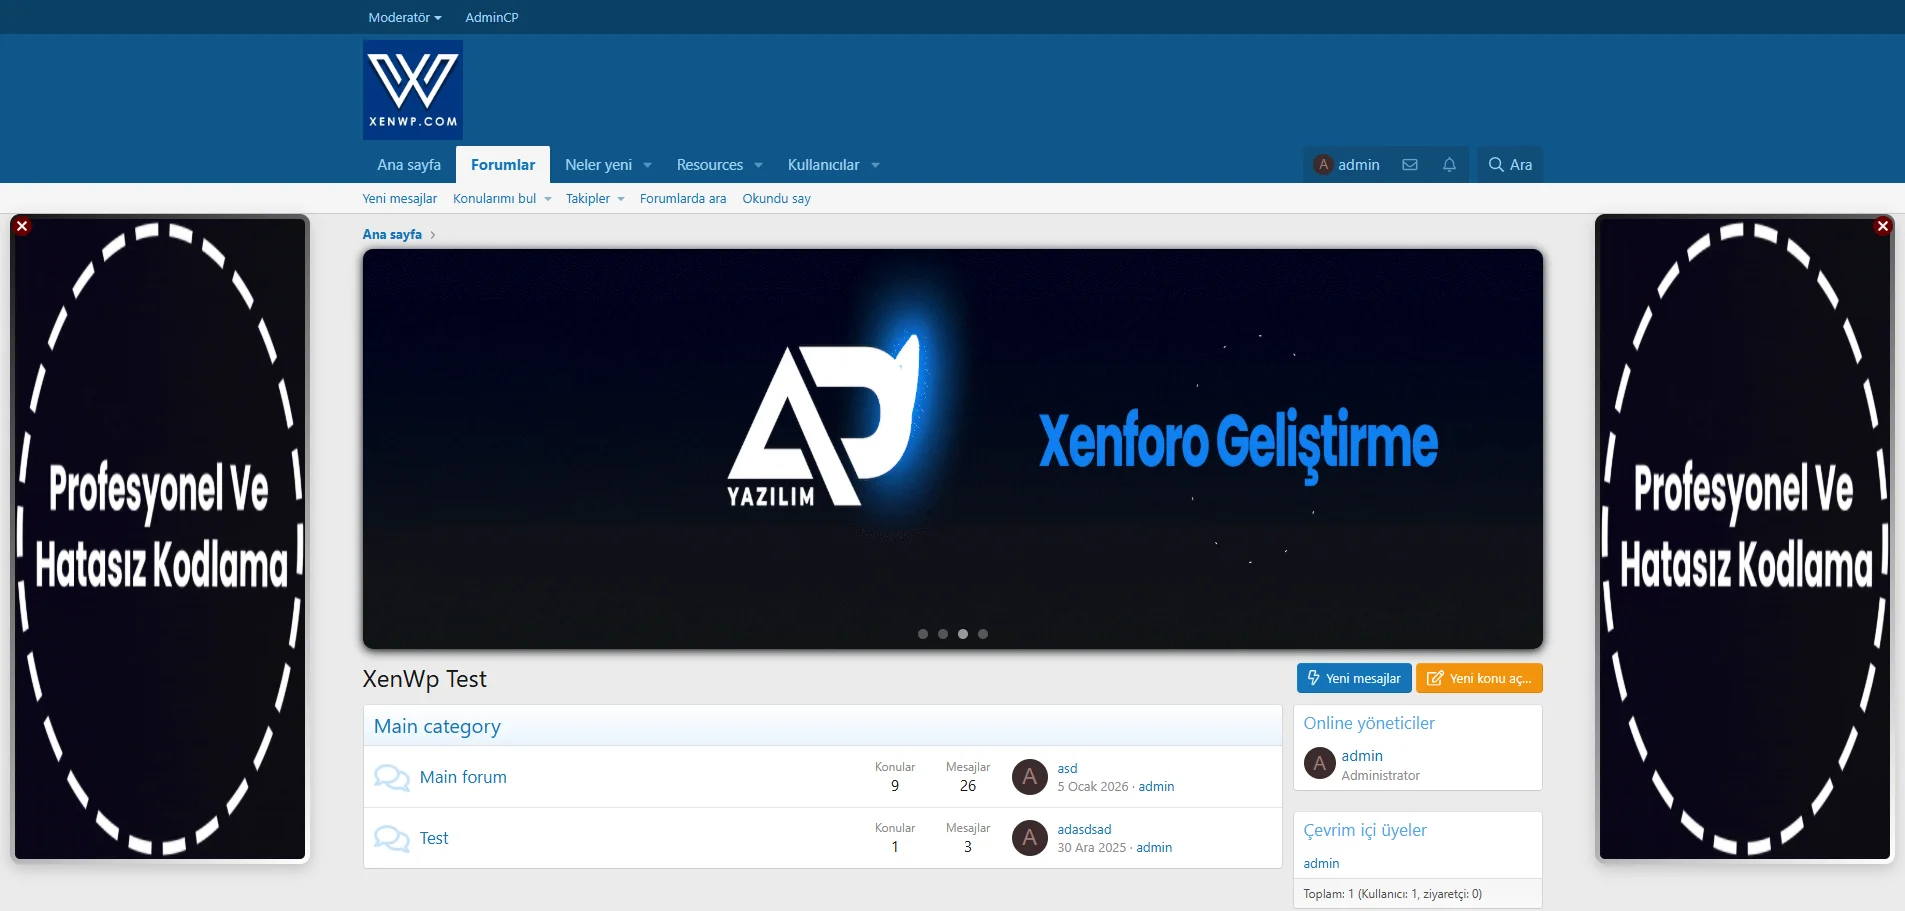This screenshot has height=911, width=1905.
Task: Open the AdminCP link
Action: 491,17
